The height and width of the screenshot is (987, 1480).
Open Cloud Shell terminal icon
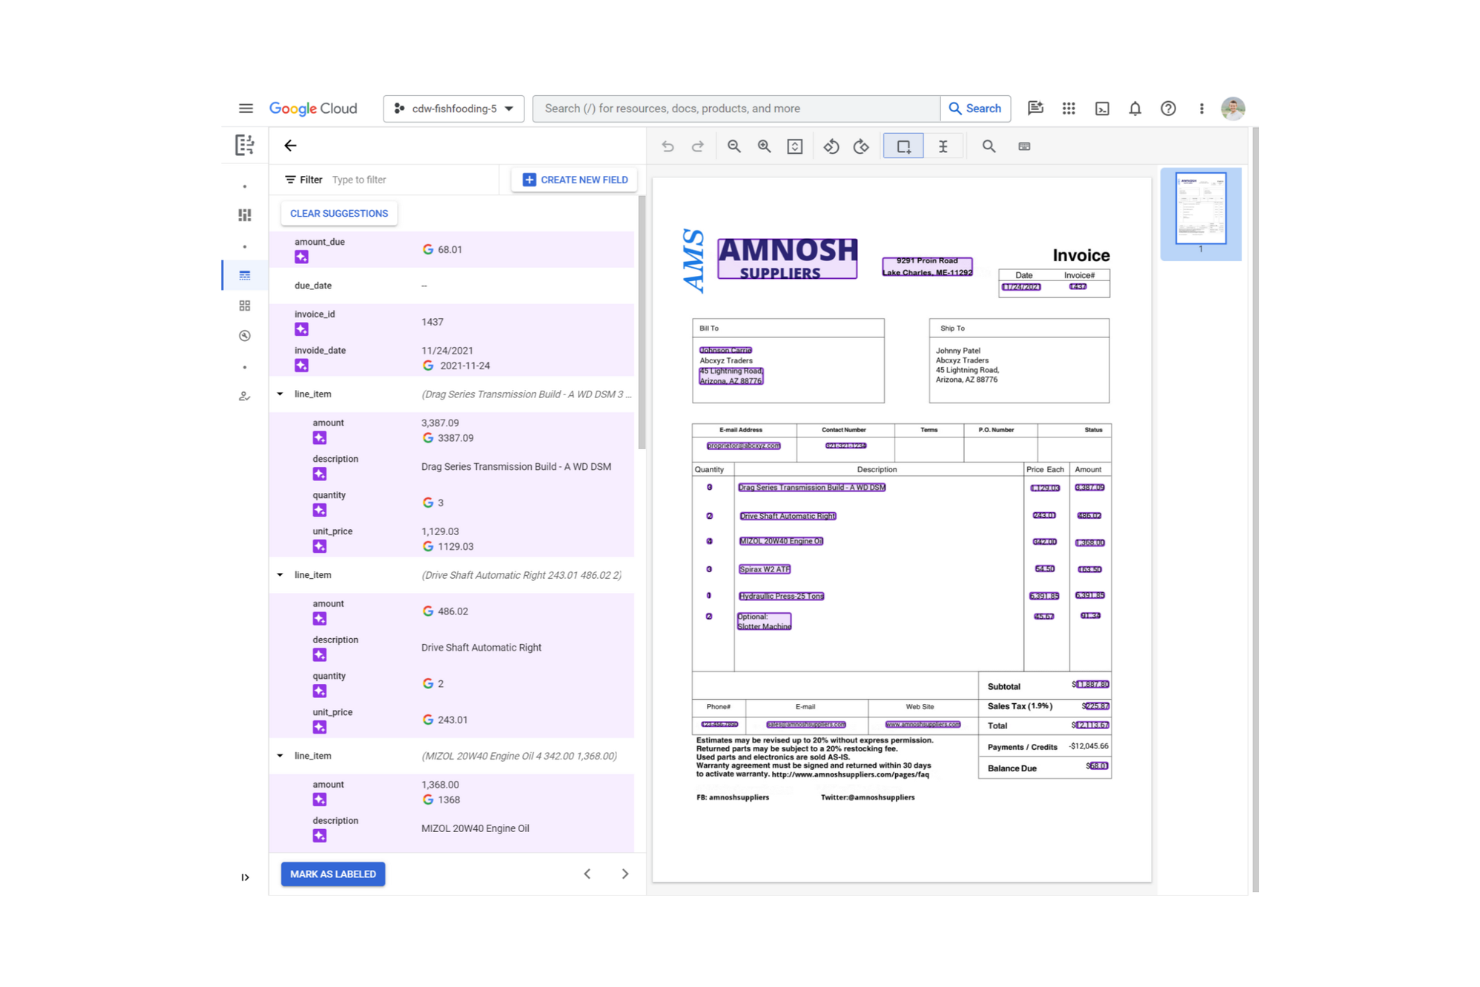click(x=1102, y=108)
